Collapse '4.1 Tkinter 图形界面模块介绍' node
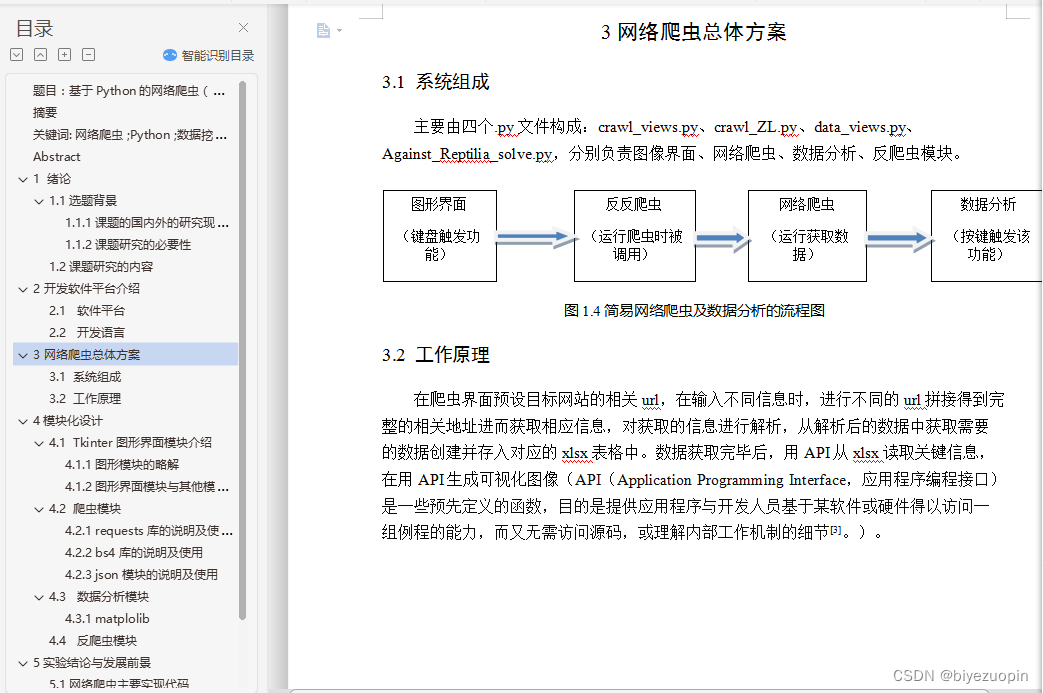This screenshot has height=693, width=1043. 39,442
